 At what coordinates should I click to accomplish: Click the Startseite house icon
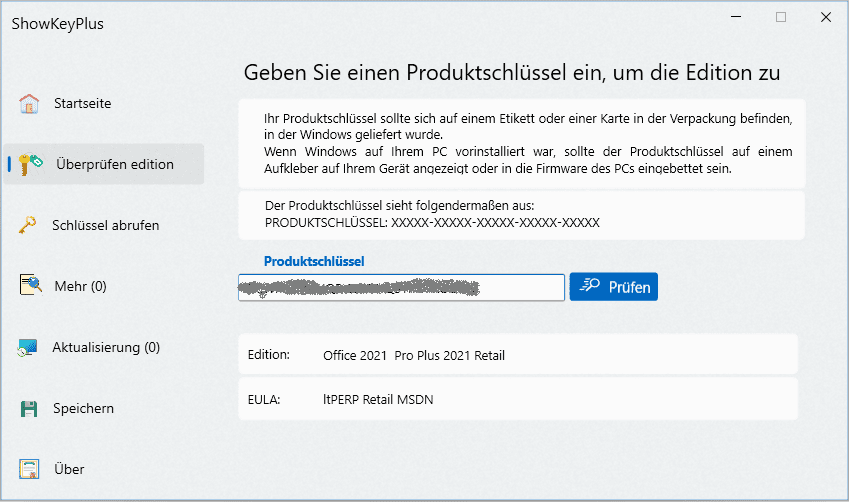coord(29,103)
